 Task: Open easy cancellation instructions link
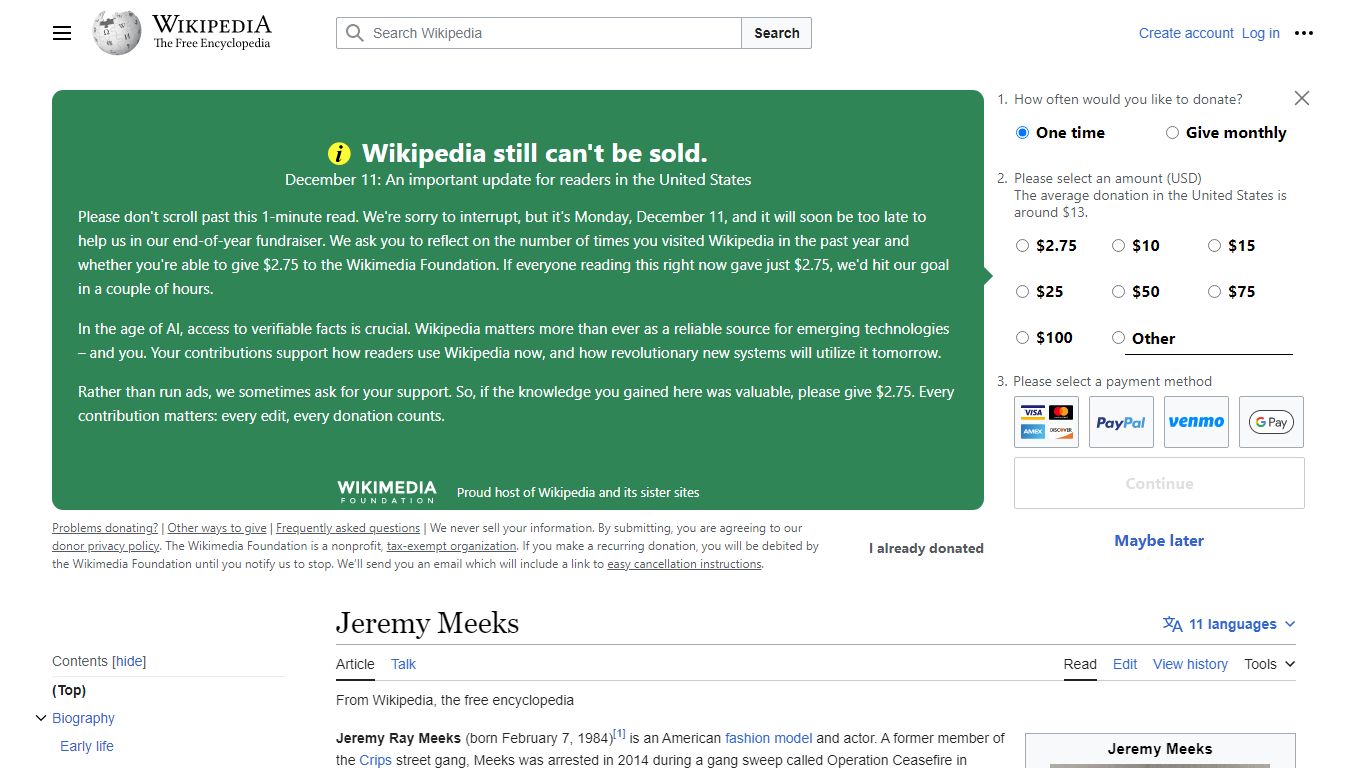[685, 564]
